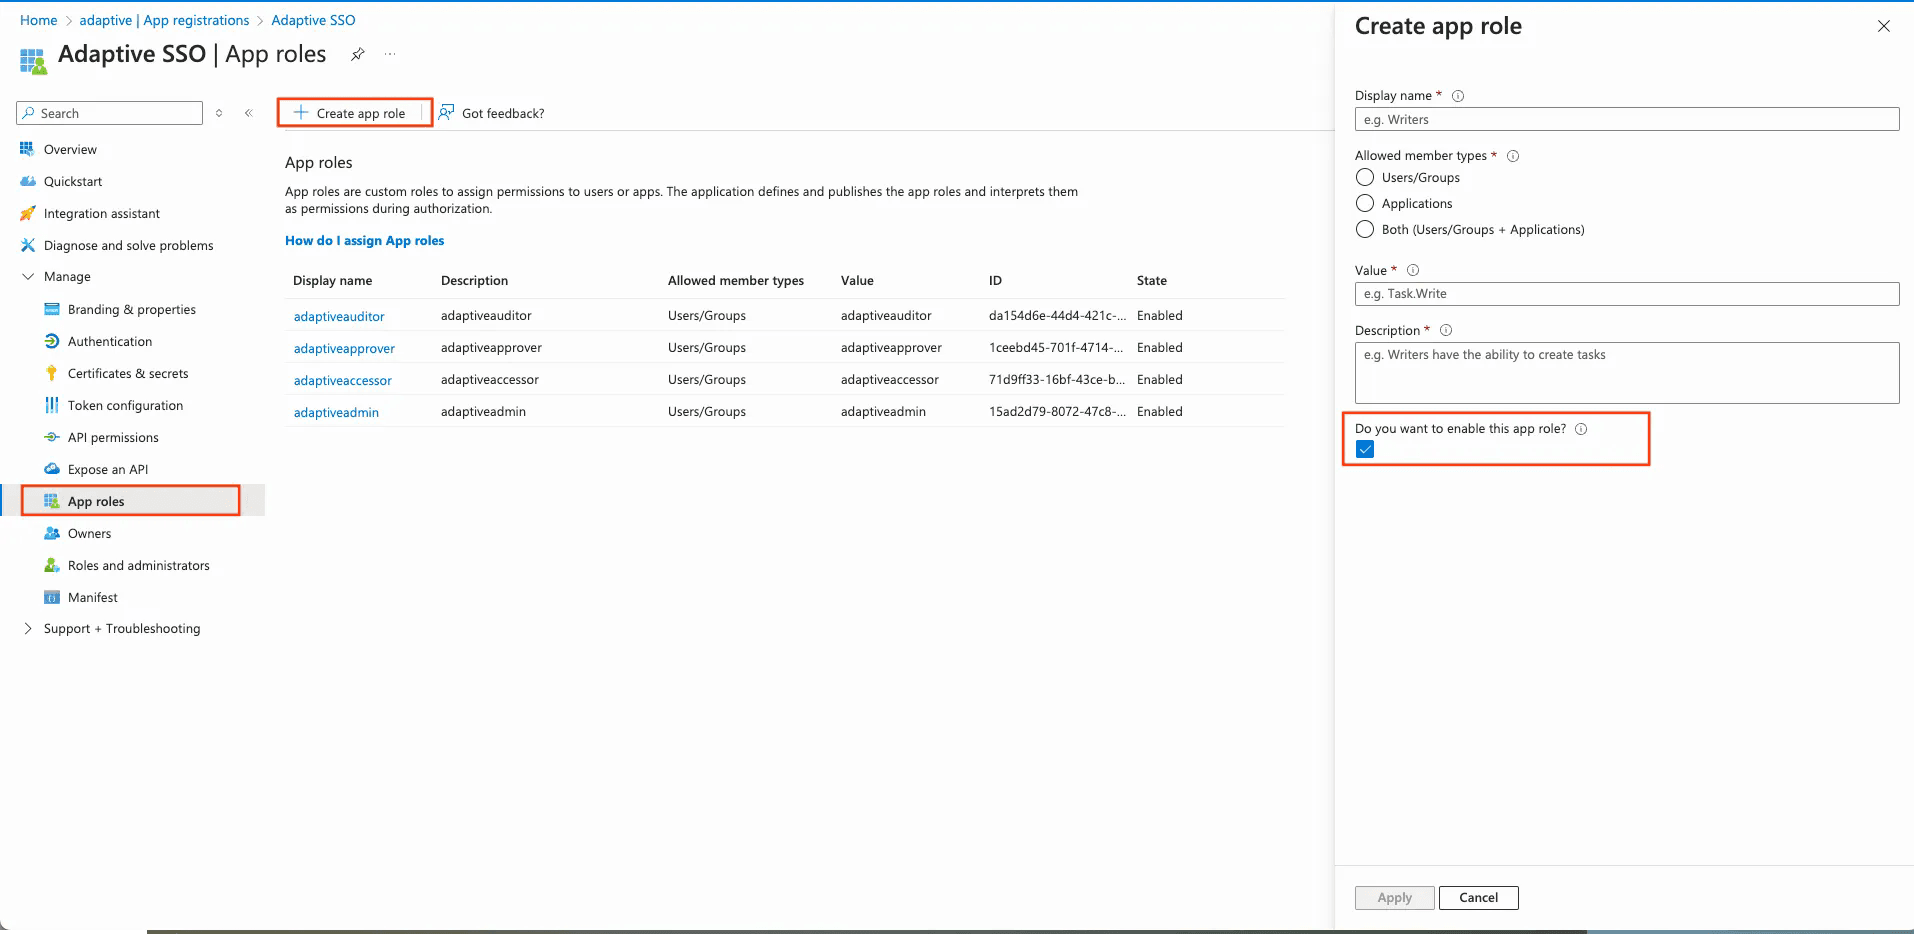
Task: Click into the Display name input field
Action: point(1627,119)
